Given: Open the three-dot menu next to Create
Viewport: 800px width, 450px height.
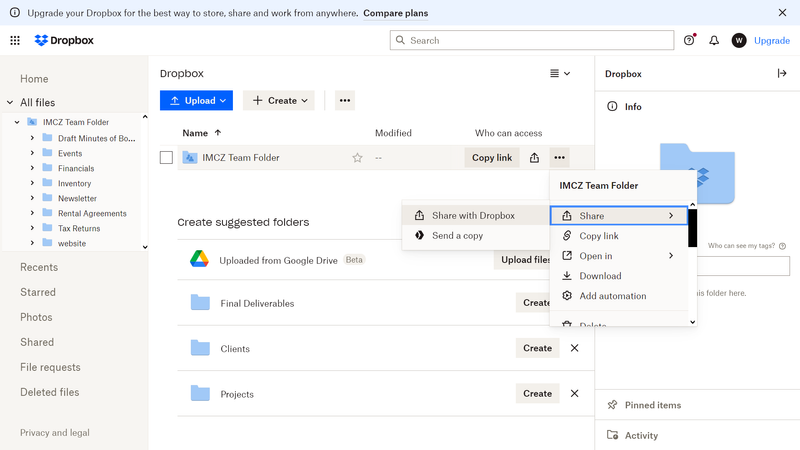Looking at the screenshot, I should pos(344,100).
